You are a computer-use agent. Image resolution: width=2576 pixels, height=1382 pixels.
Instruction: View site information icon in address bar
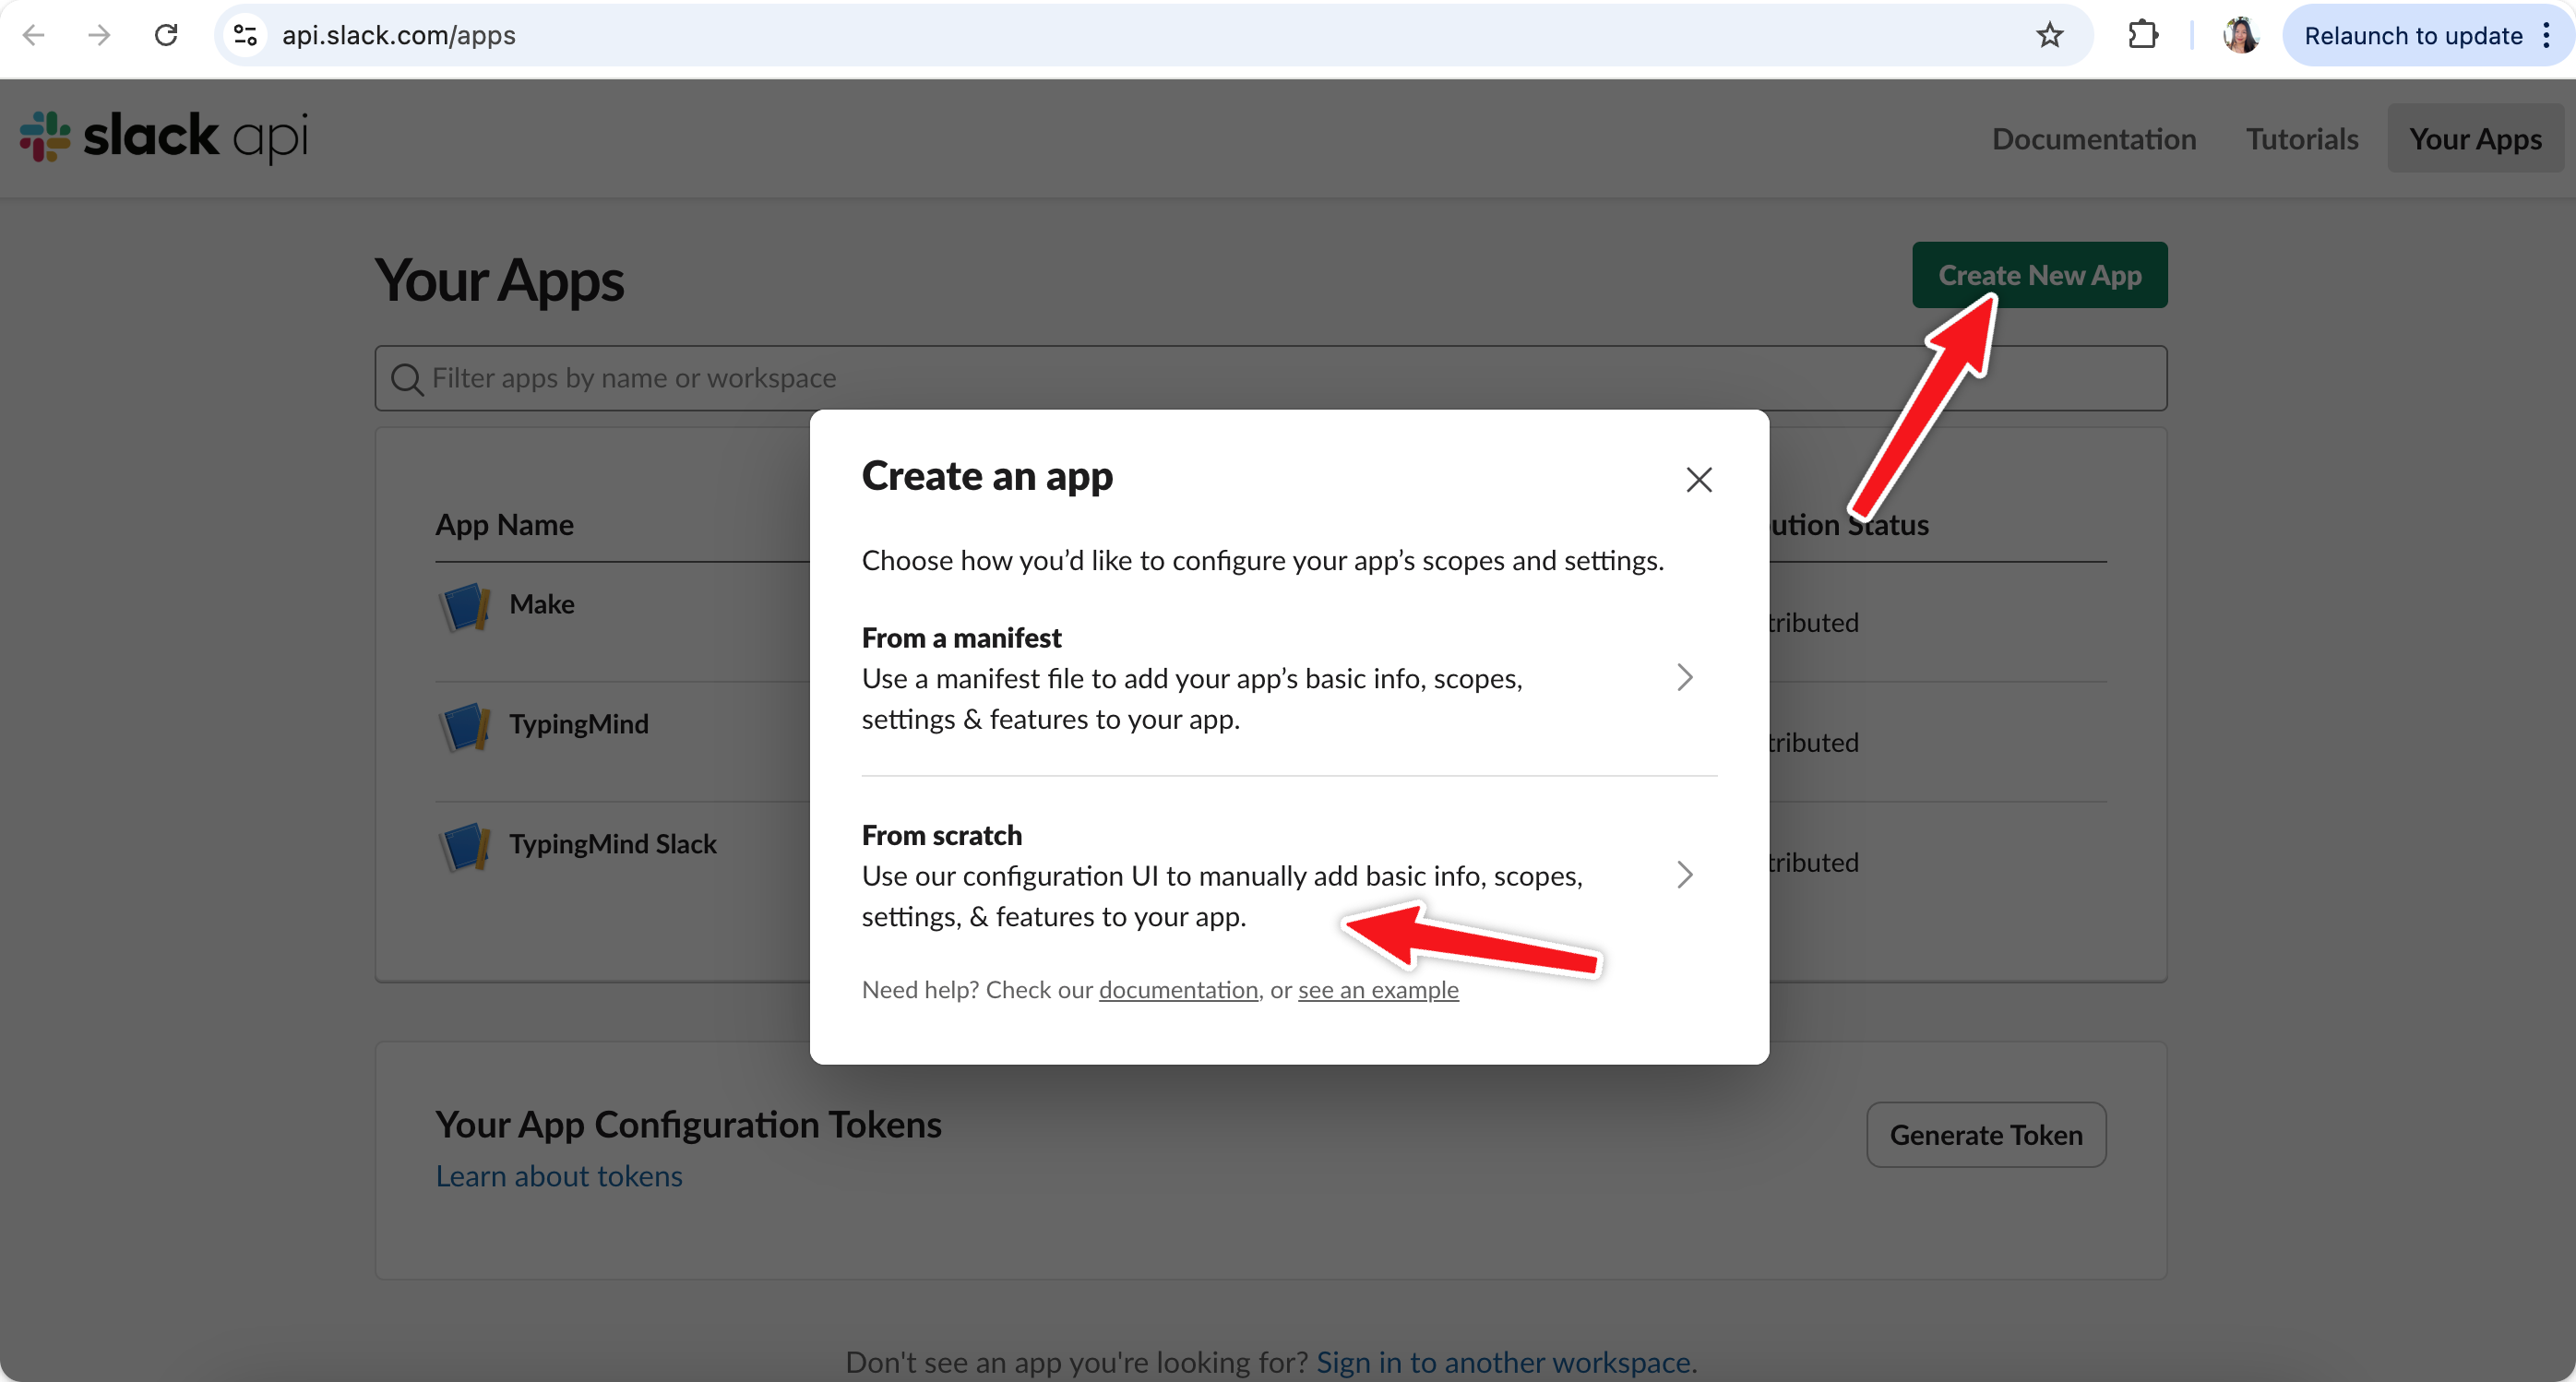245,36
